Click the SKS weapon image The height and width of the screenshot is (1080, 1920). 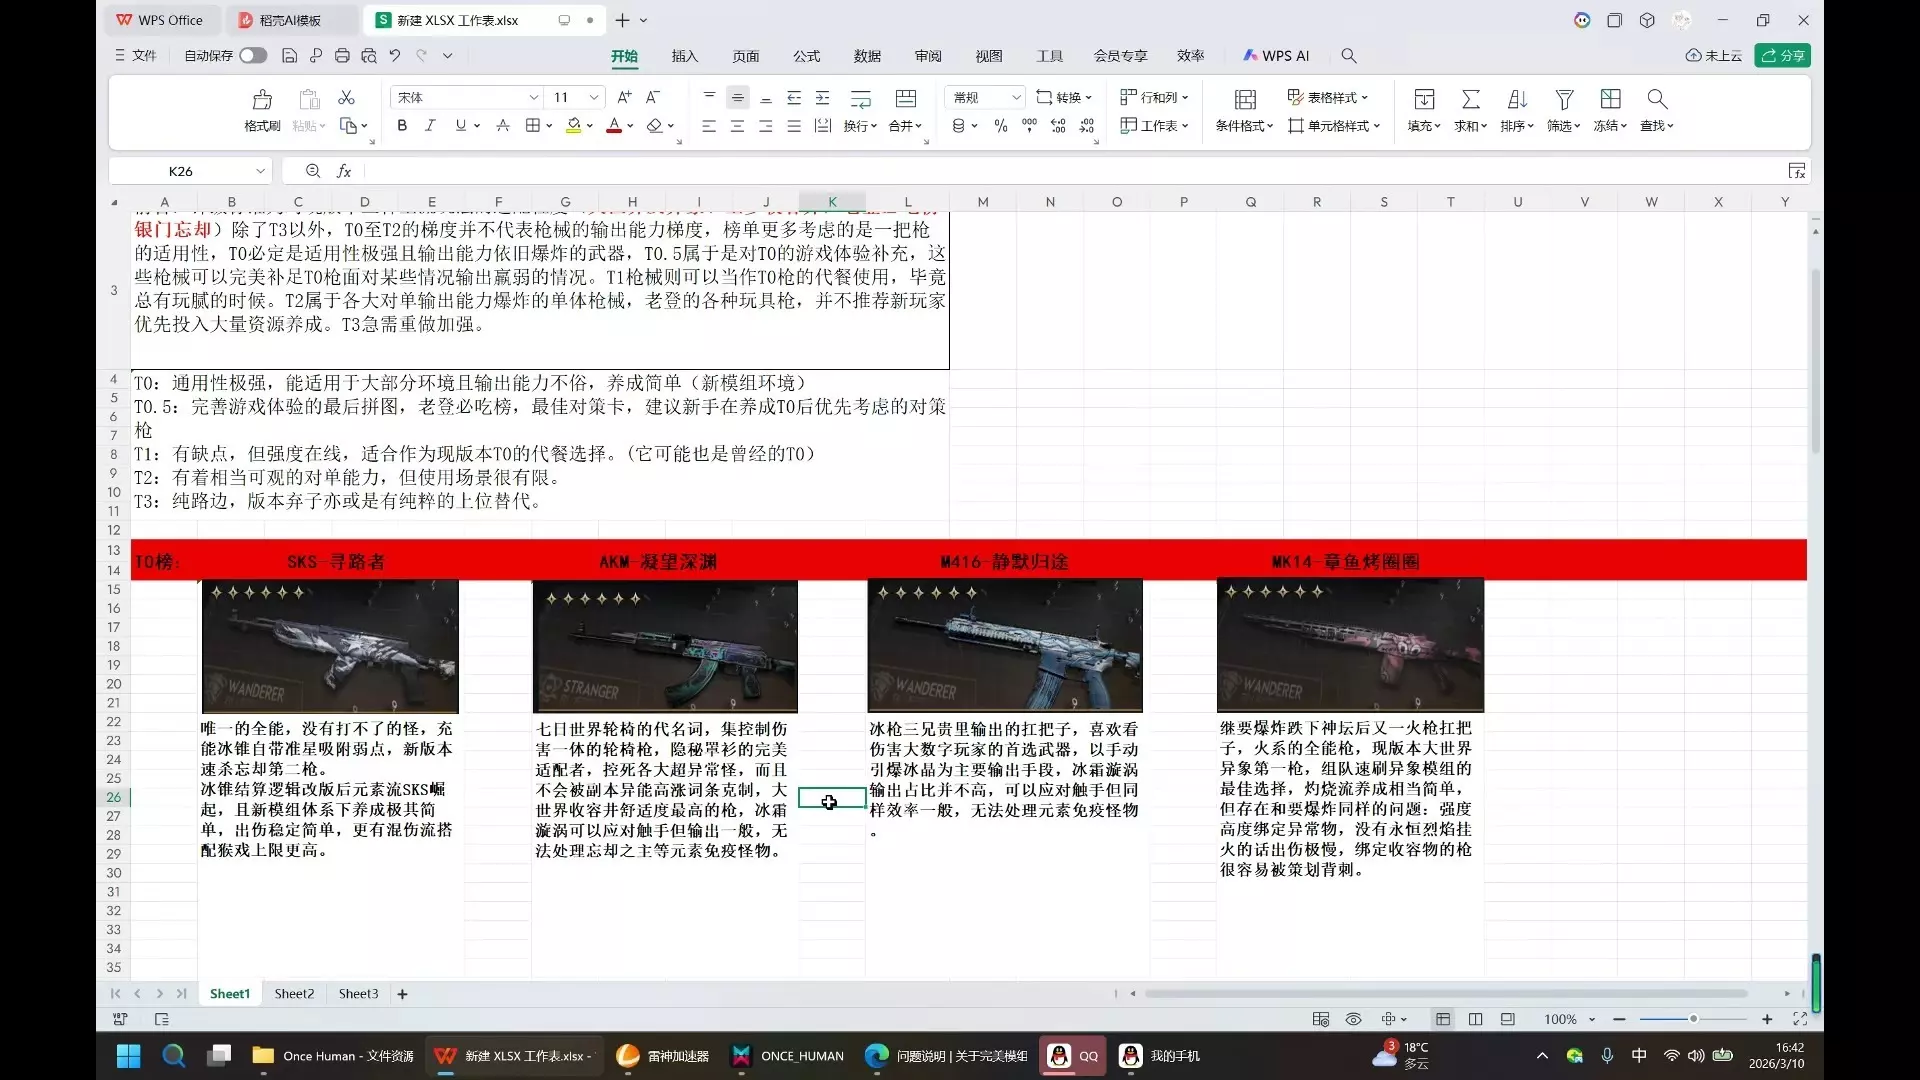click(330, 646)
